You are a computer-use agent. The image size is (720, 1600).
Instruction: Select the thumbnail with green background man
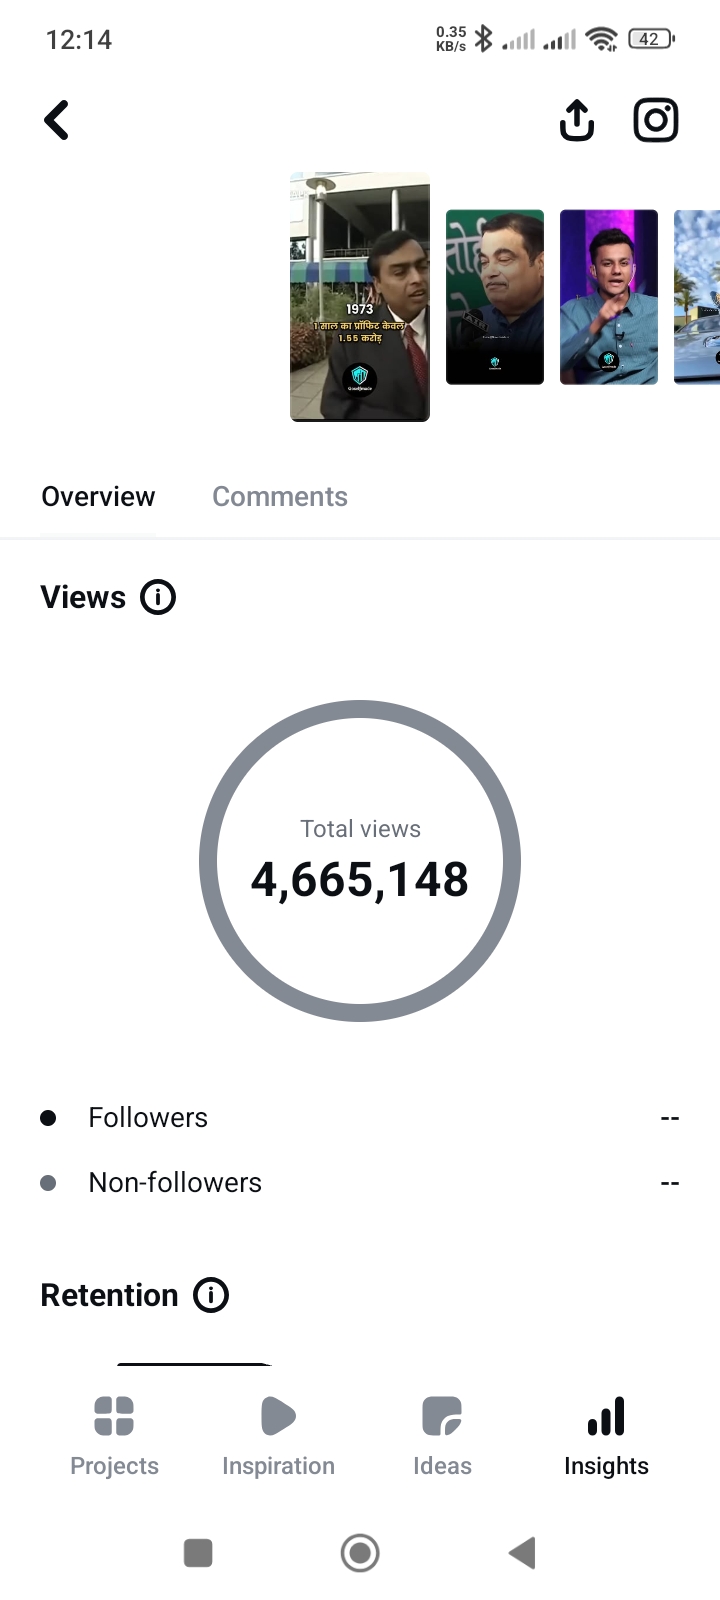(495, 297)
